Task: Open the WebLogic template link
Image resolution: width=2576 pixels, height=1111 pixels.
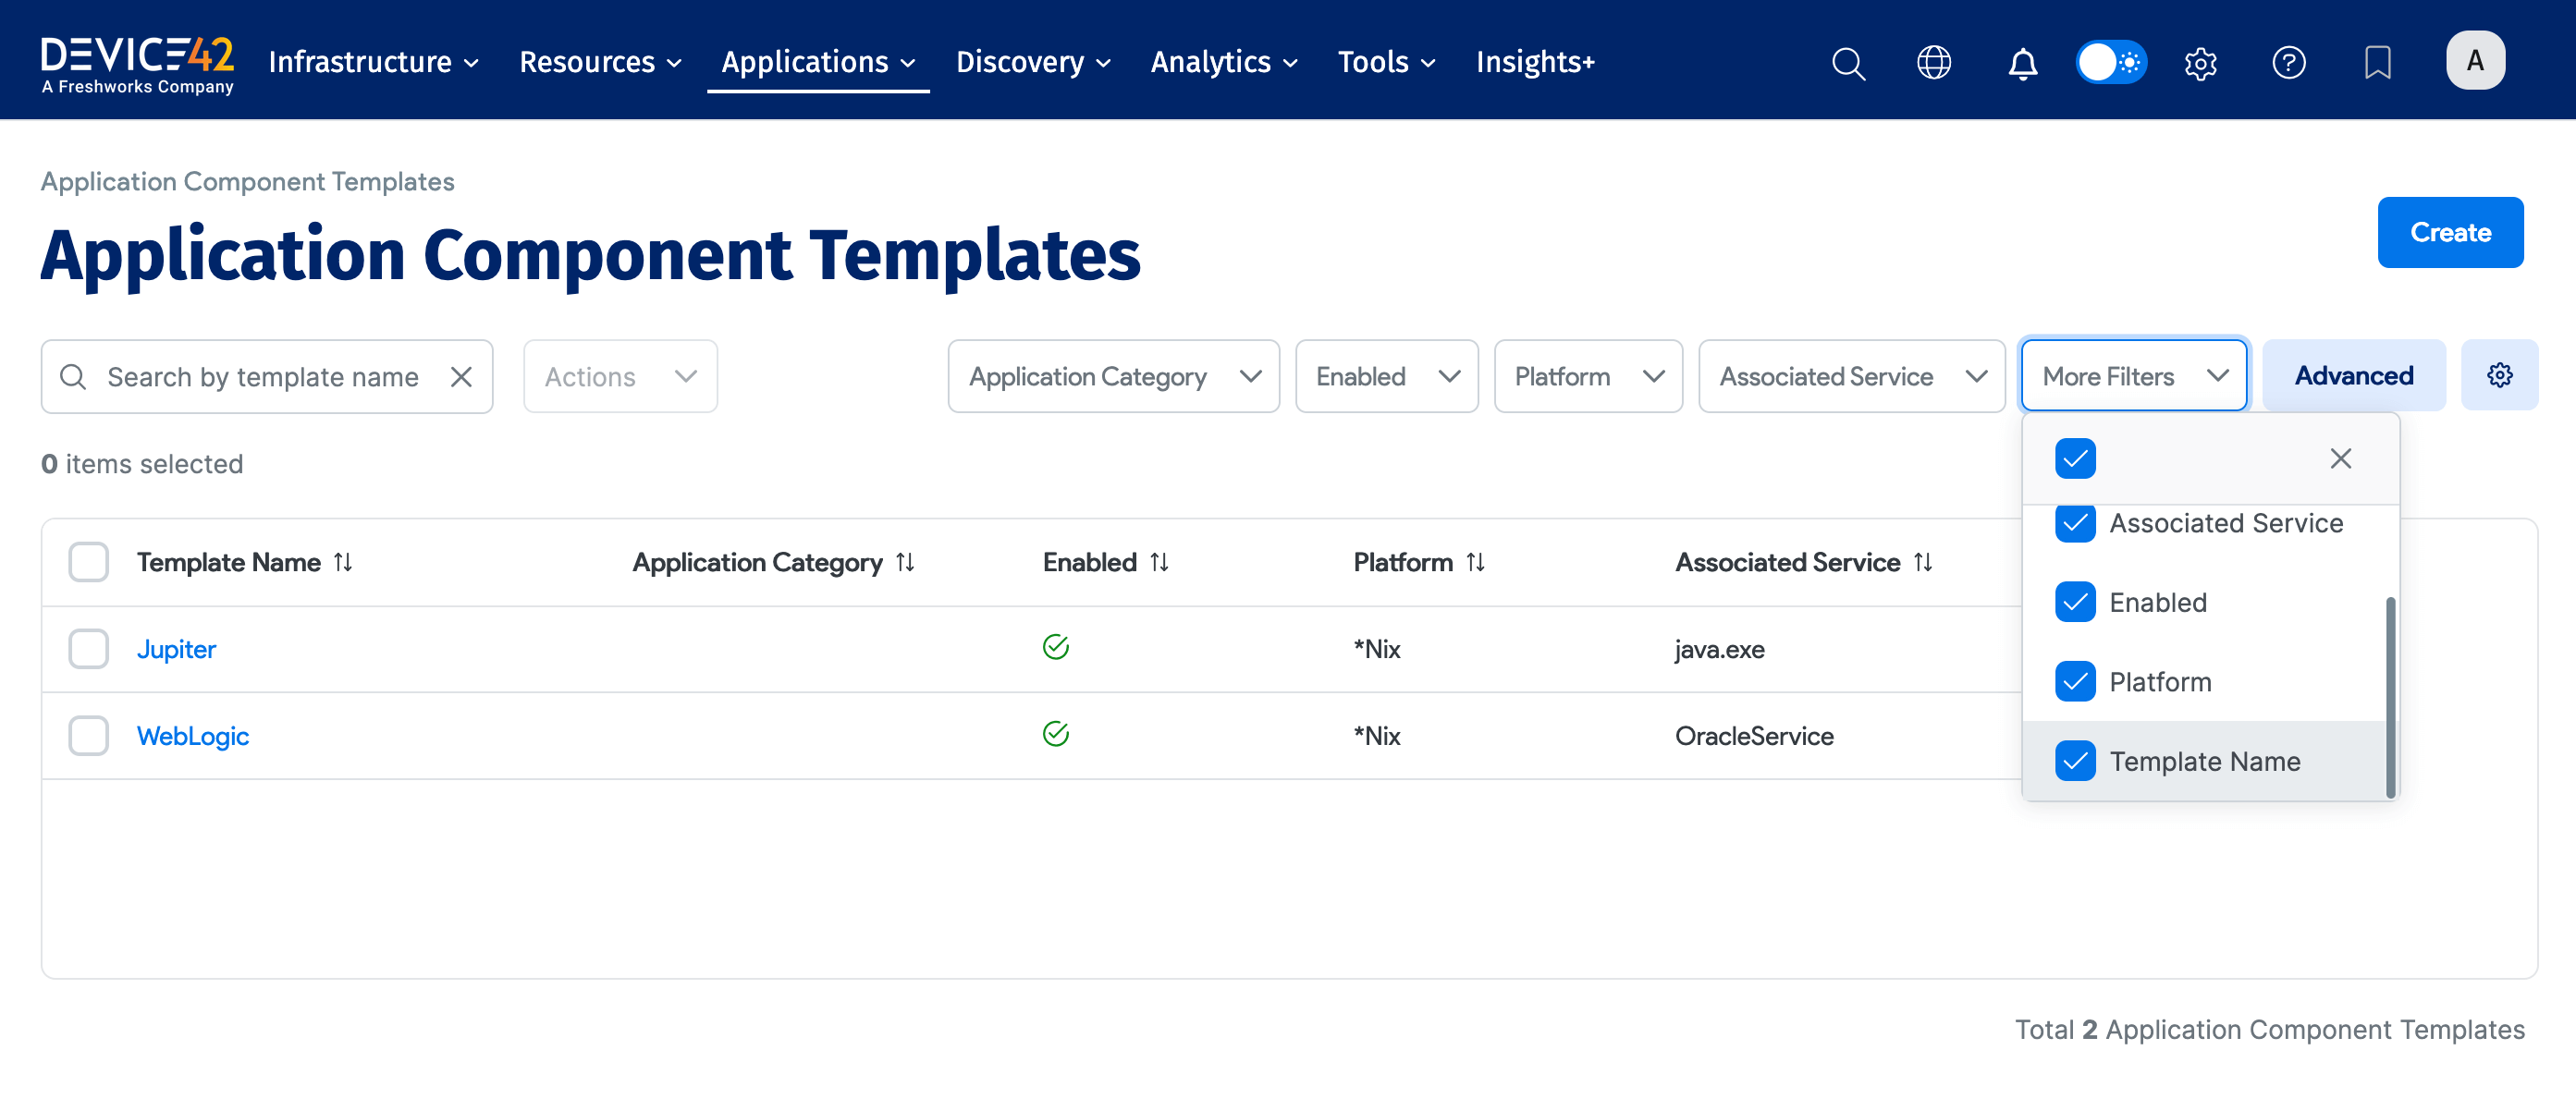Action: tap(193, 736)
